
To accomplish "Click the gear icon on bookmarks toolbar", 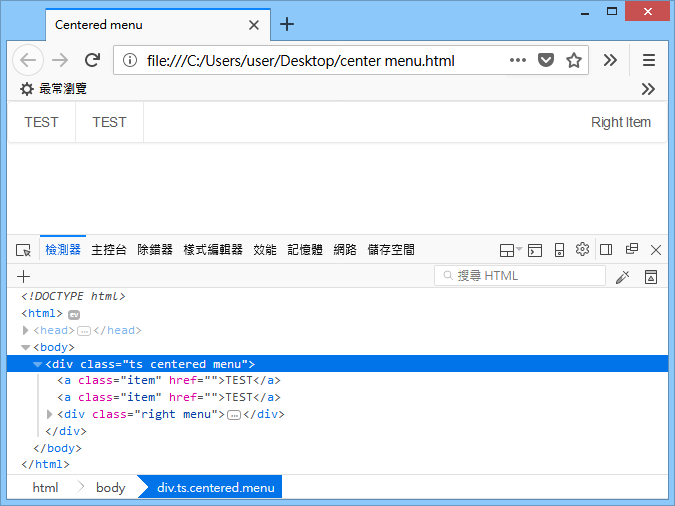I will (x=27, y=89).
